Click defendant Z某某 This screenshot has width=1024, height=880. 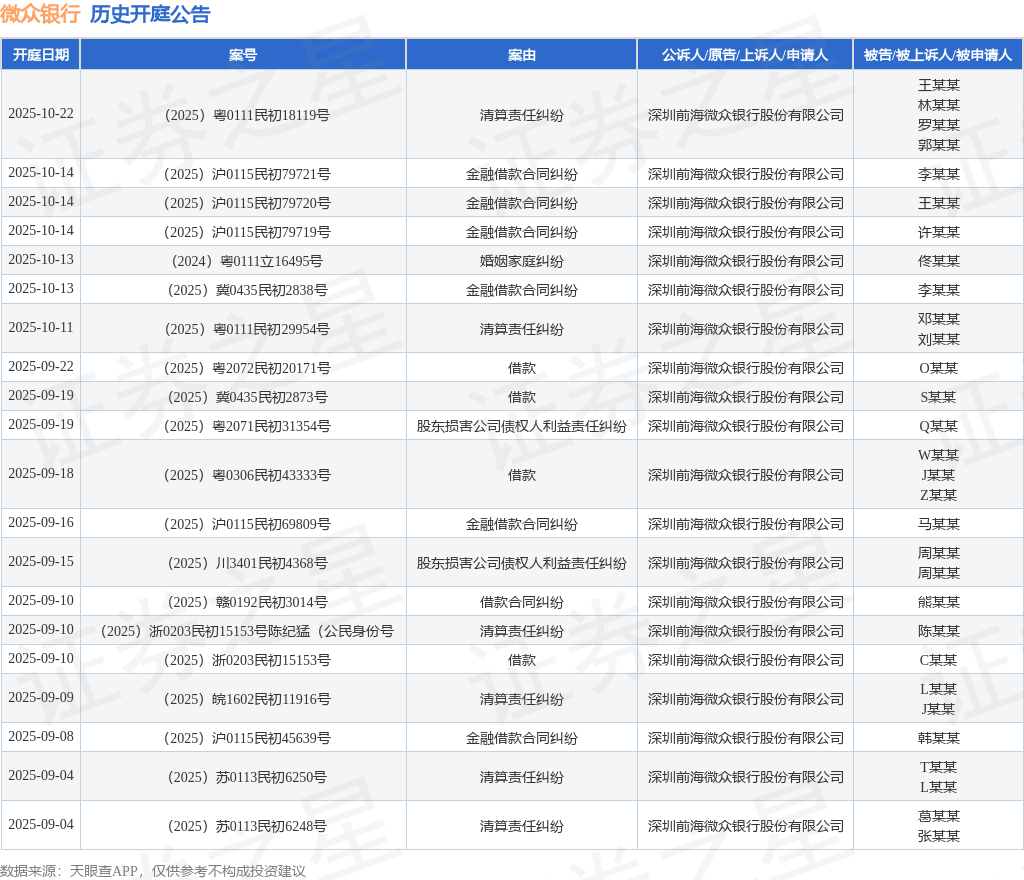[x=938, y=495]
